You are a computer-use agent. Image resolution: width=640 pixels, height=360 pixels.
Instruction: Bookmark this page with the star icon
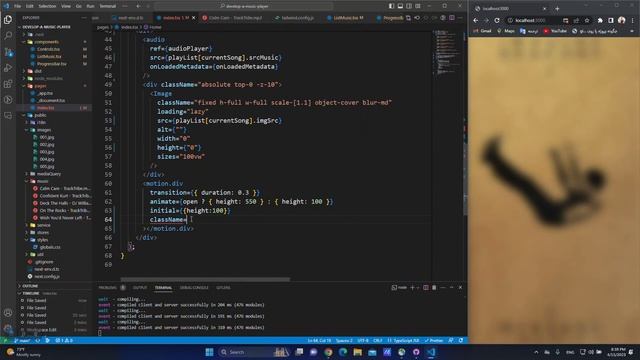tap(587, 20)
